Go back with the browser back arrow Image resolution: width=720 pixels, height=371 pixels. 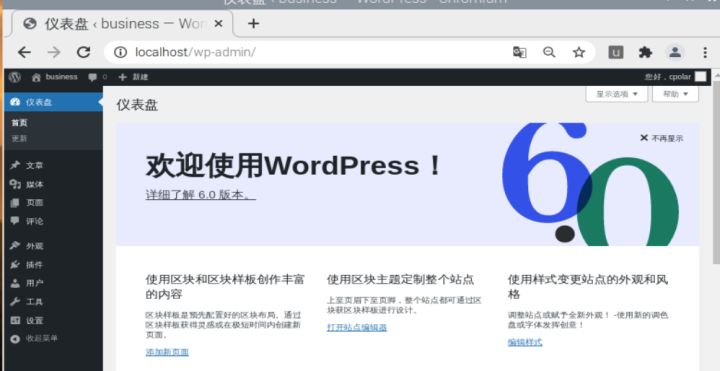tap(24, 52)
